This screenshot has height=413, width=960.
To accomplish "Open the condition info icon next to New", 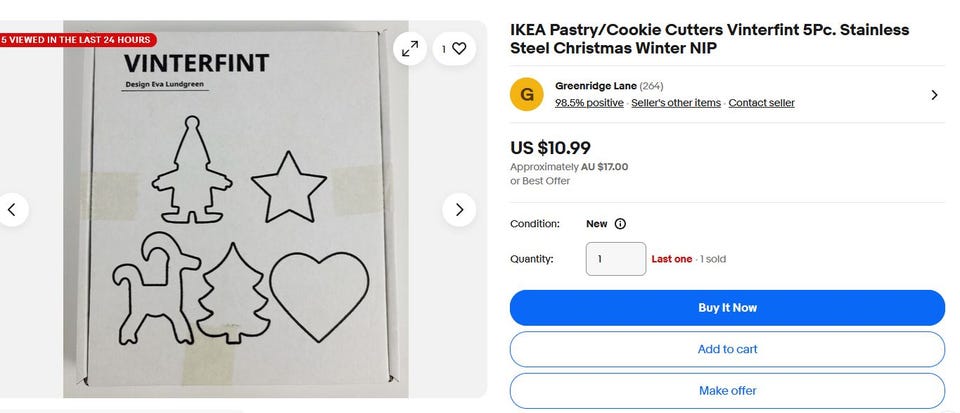I will click(620, 224).
